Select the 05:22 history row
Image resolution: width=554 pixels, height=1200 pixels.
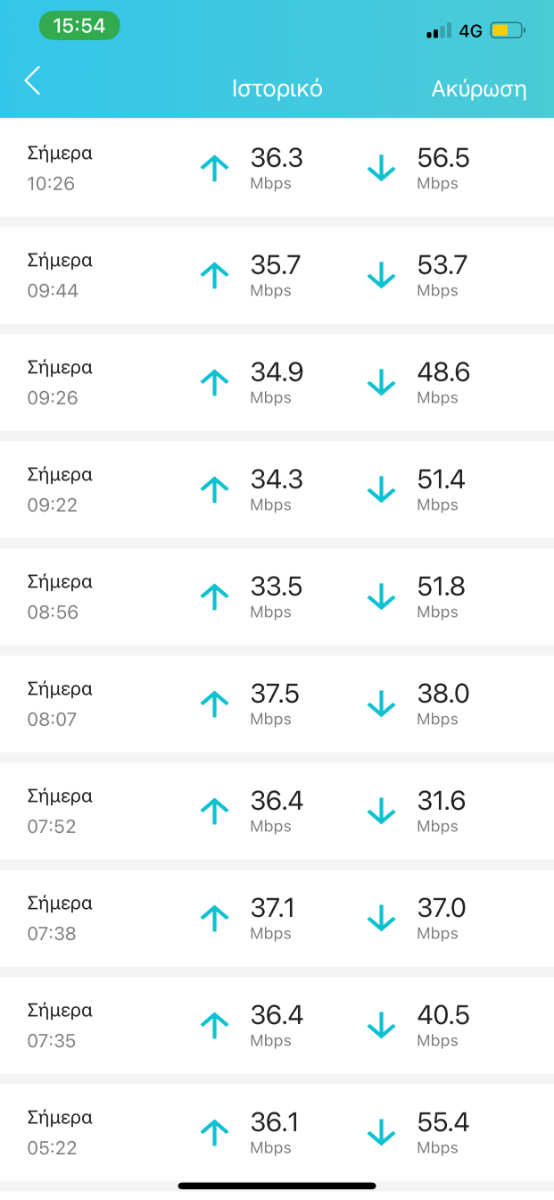coord(277,1132)
